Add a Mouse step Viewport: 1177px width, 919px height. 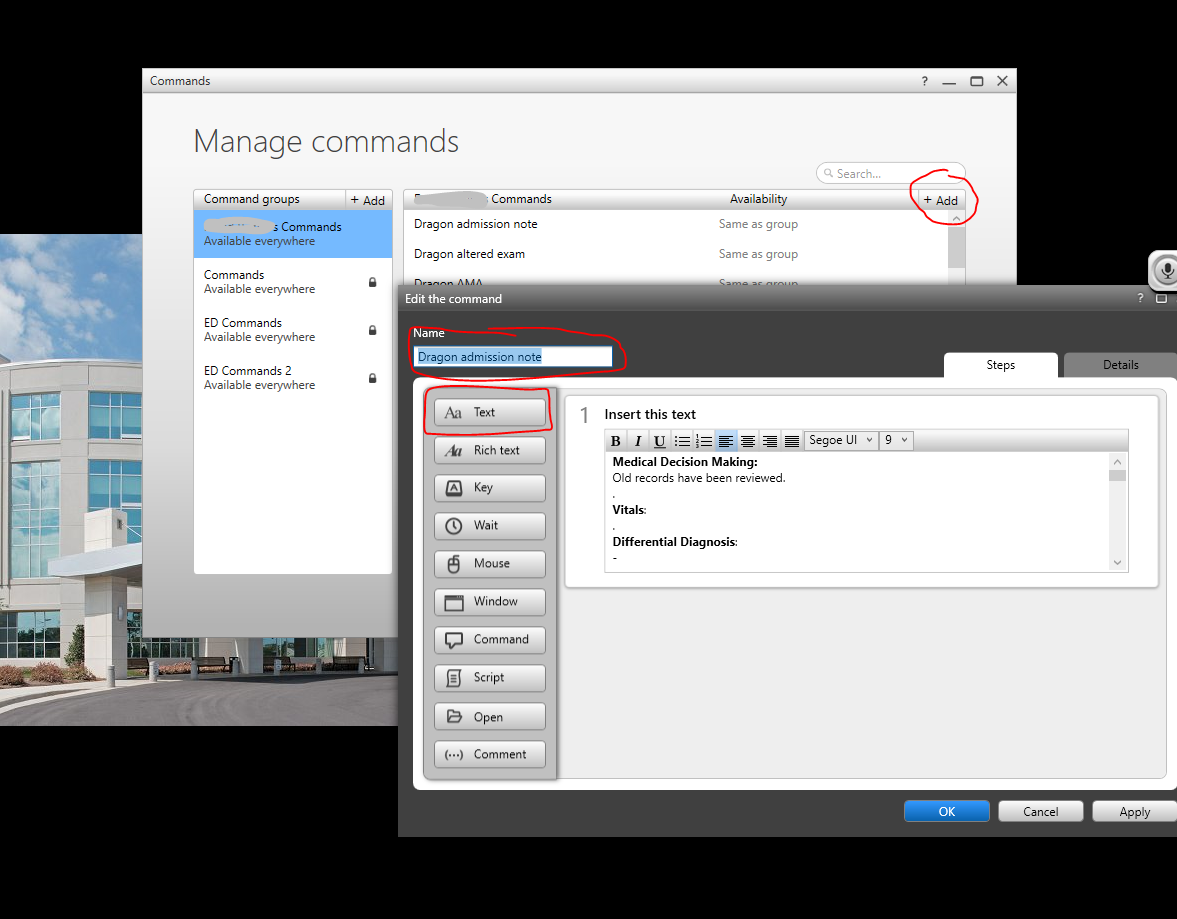489,564
